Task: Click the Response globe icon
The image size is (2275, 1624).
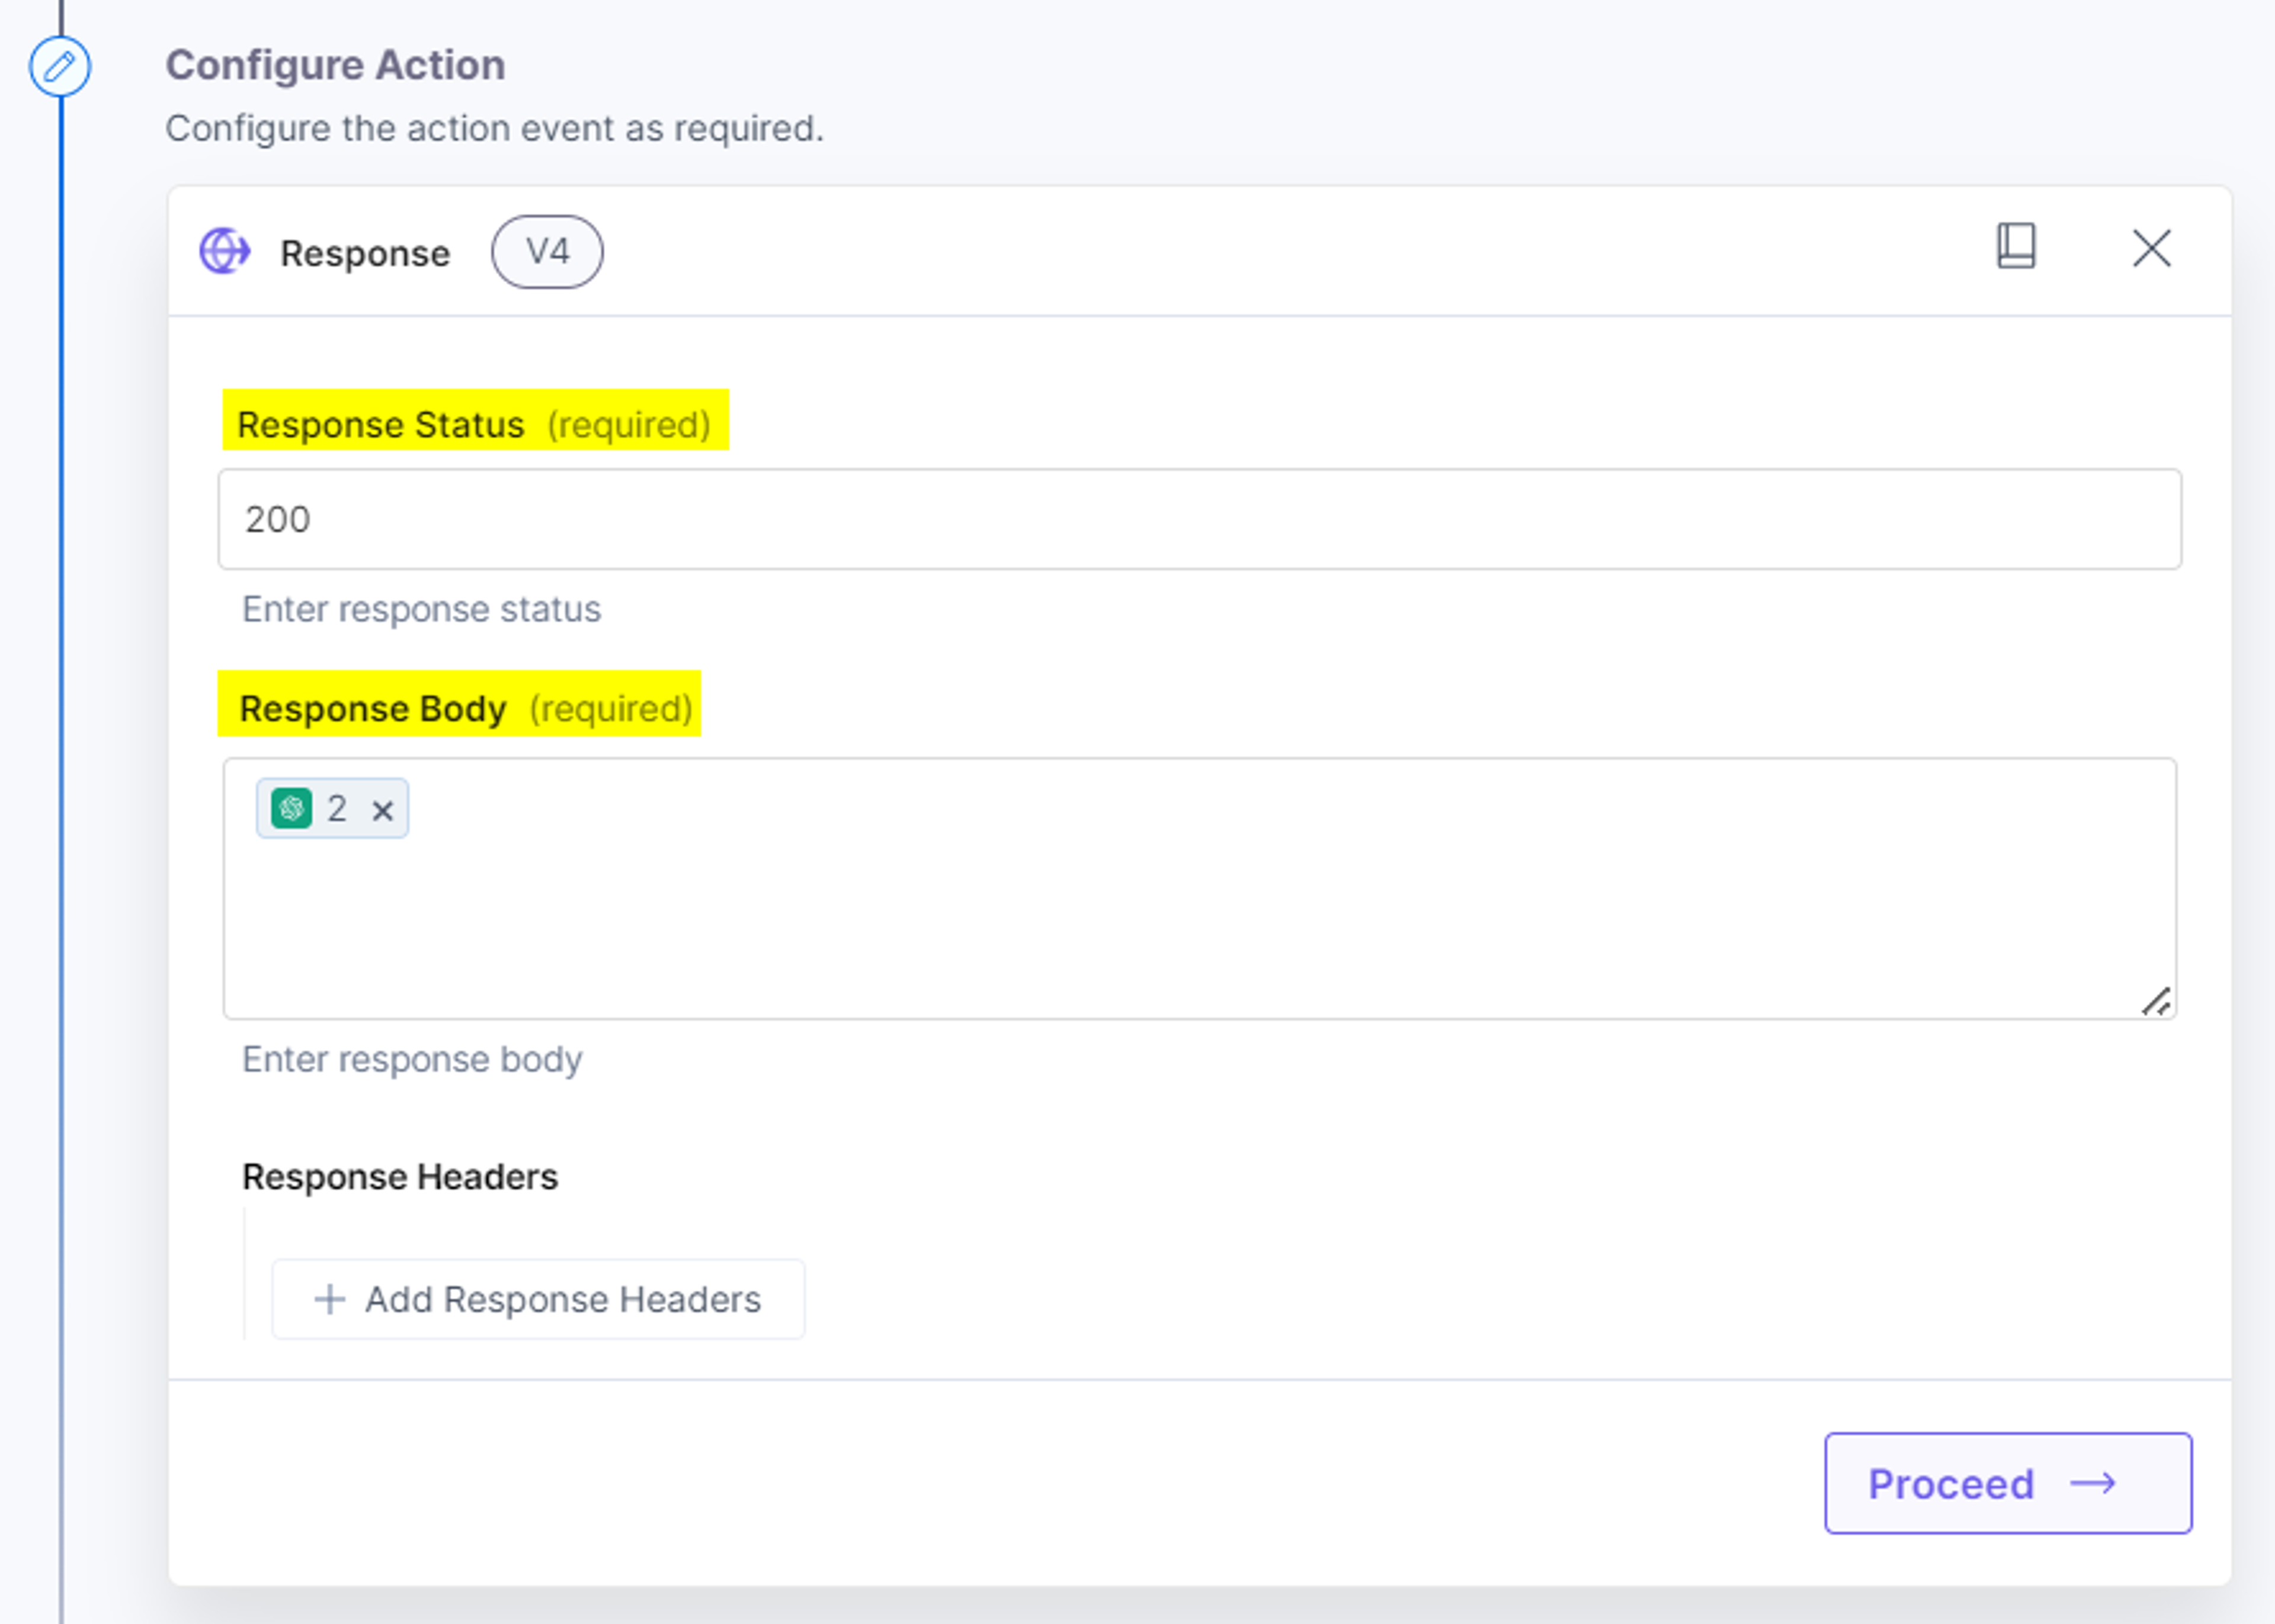Action: 225,251
